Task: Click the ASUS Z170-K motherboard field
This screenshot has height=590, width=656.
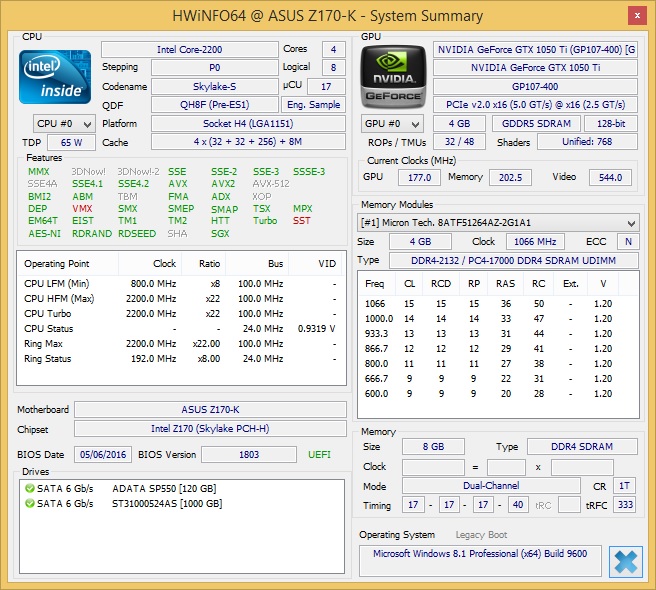Action: coord(210,410)
